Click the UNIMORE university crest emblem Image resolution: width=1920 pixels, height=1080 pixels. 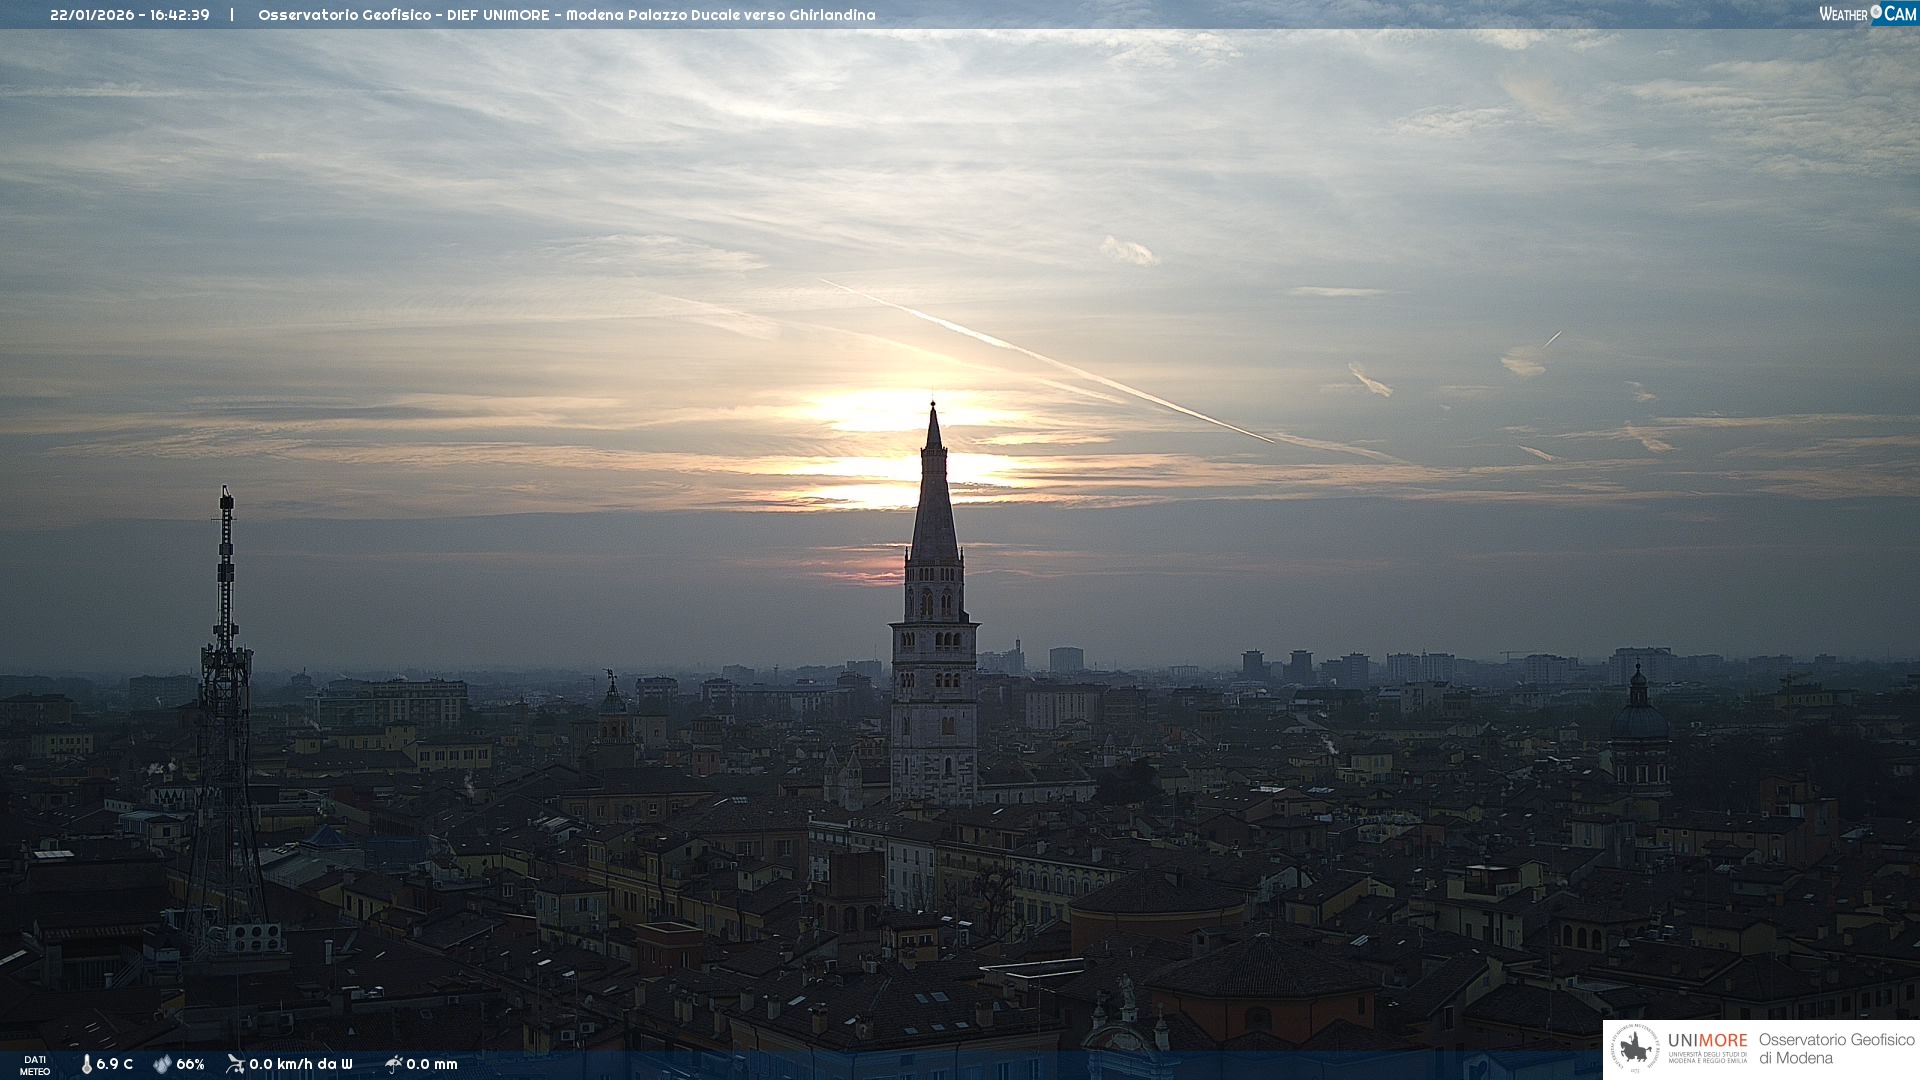click(x=1635, y=1049)
